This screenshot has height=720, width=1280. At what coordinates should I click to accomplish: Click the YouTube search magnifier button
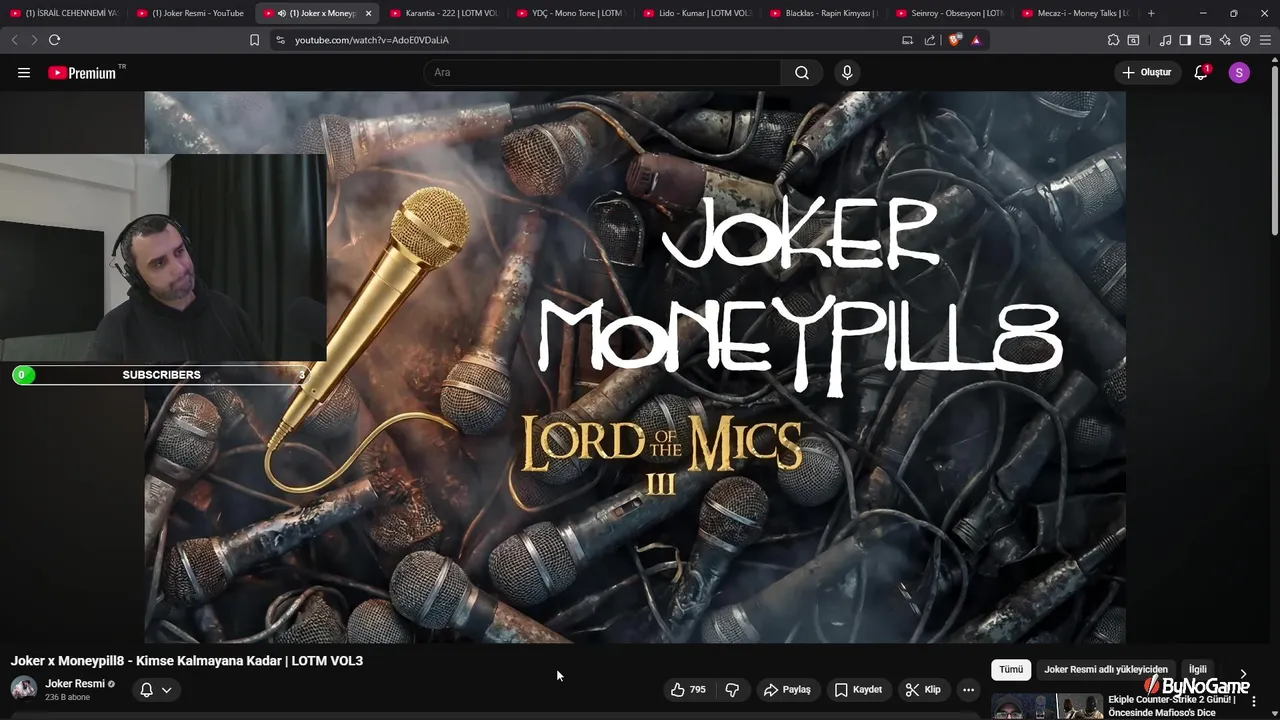[802, 72]
